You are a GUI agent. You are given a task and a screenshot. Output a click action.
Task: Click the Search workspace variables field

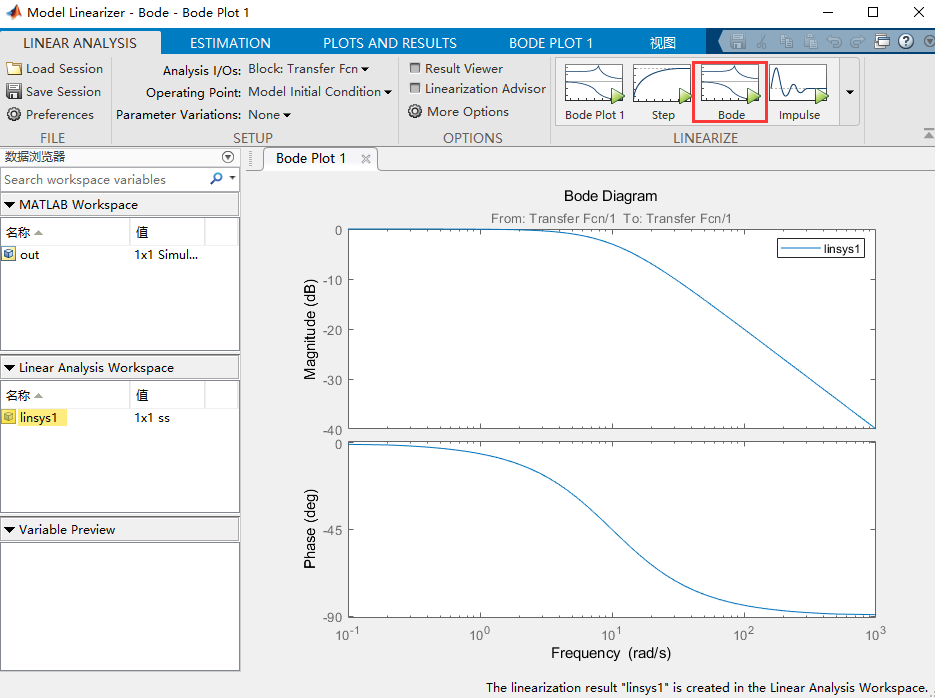tap(104, 179)
